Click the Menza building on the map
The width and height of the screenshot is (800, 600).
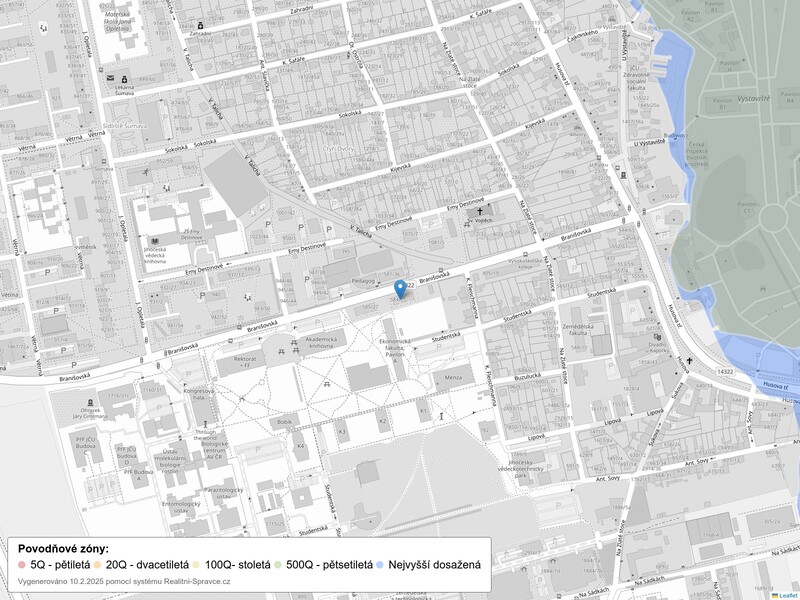[453, 377]
